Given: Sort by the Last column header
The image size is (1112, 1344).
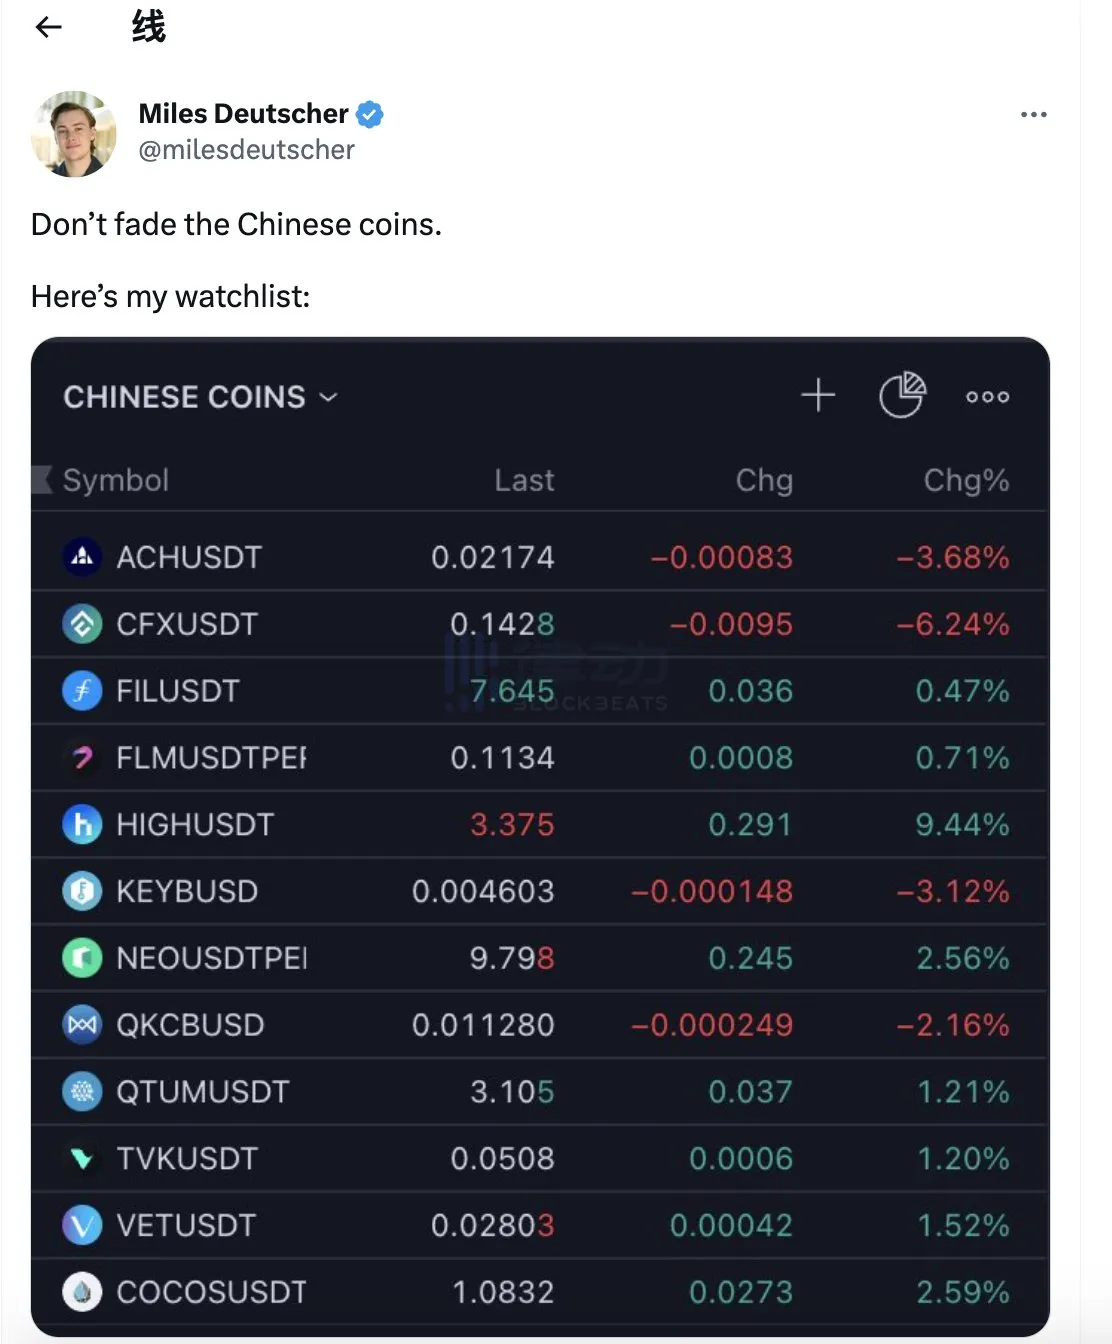Looking at the screenshot, I should [x=524, y=481].
